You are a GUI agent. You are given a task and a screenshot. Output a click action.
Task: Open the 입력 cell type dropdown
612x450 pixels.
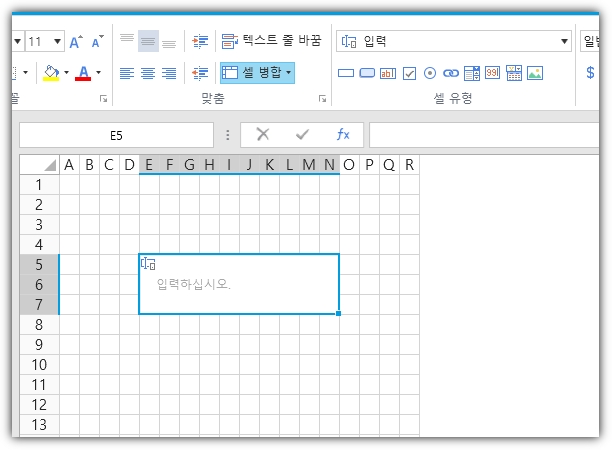[565, 41]
